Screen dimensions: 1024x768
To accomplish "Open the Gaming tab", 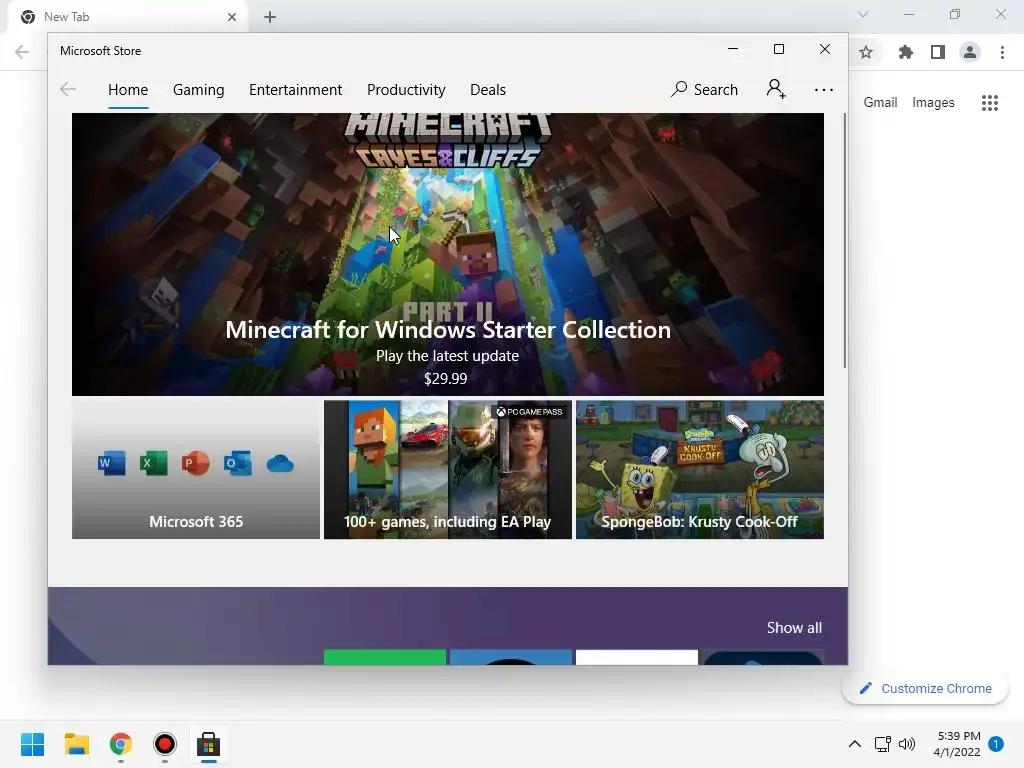I will pos(199,90).
